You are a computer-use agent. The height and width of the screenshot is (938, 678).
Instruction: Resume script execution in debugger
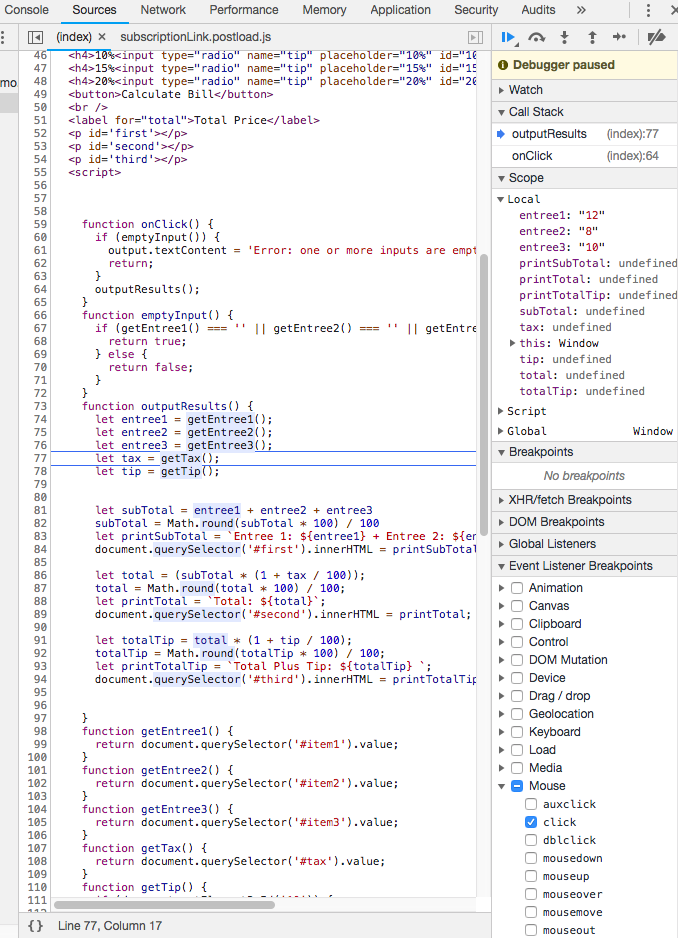(x=508, y=37)
